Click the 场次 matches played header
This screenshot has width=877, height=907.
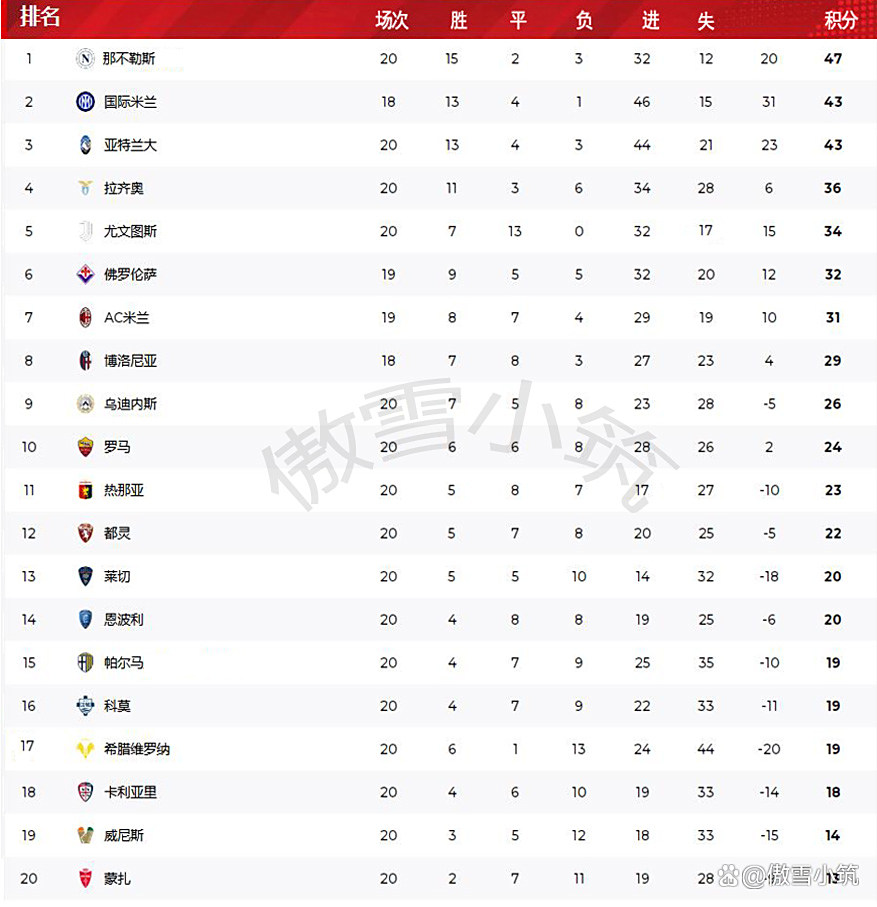tap(392, 20)
